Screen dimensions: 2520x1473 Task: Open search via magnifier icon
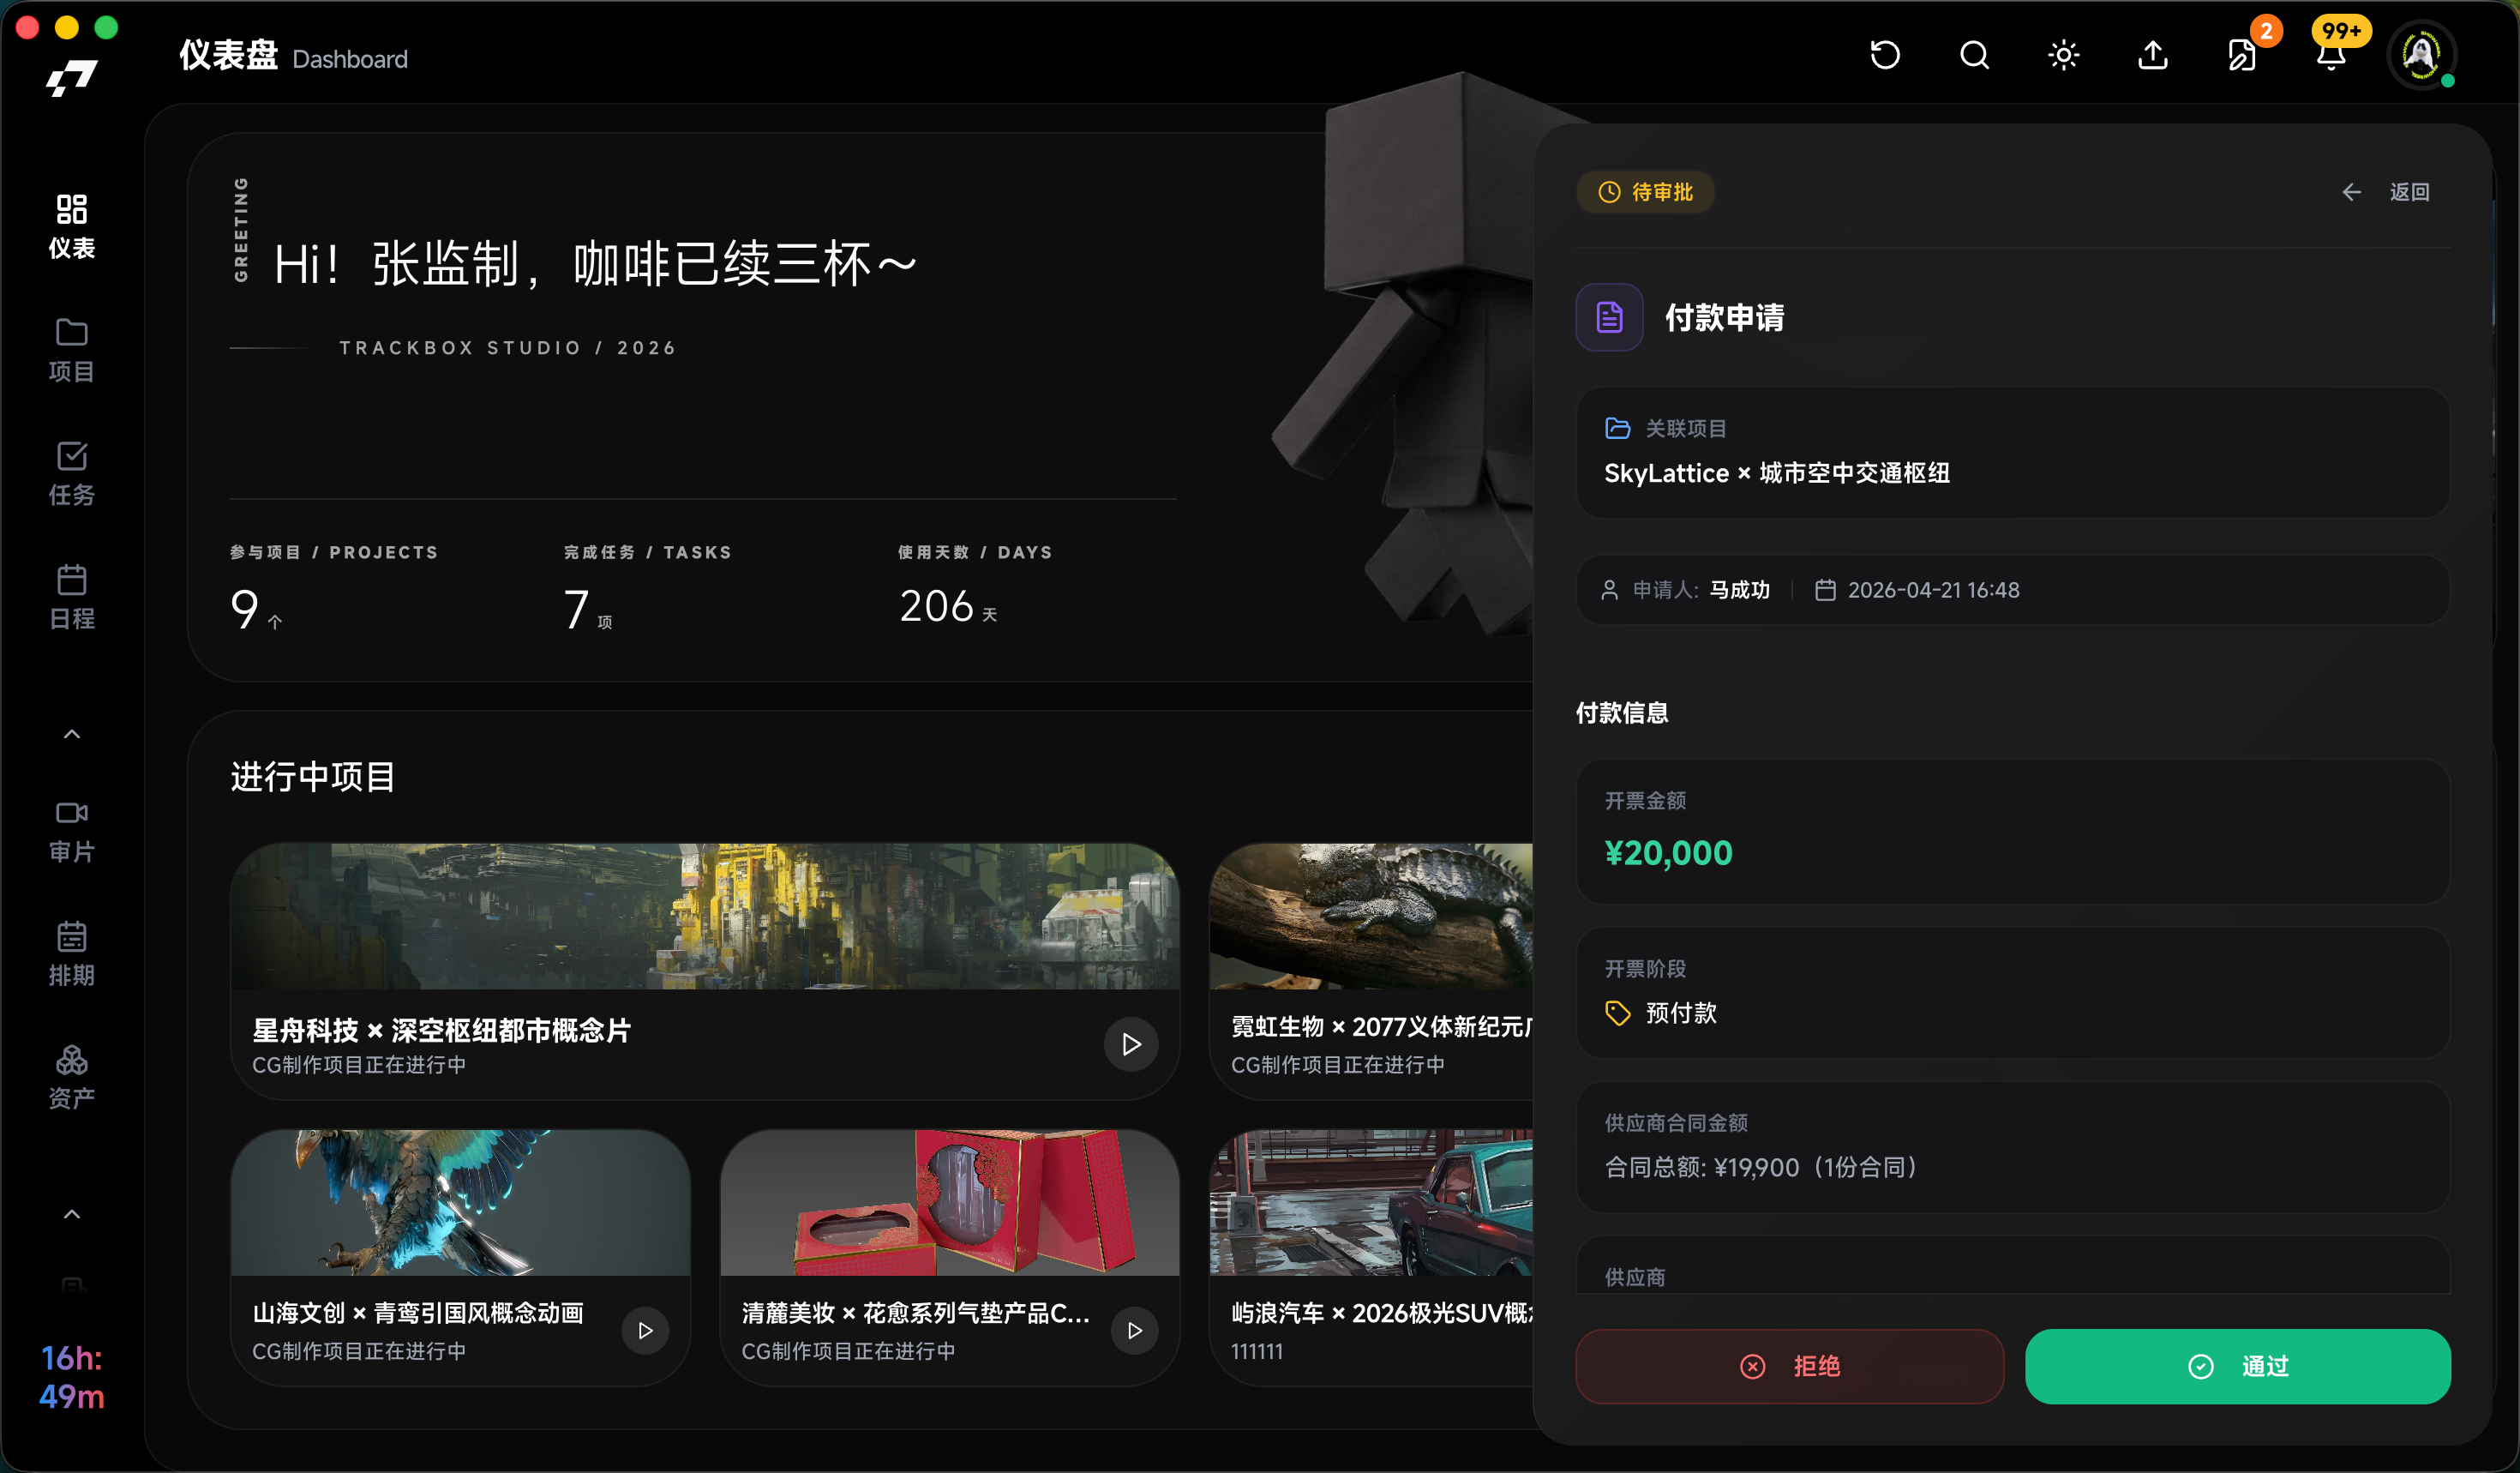coord(1974,55)
